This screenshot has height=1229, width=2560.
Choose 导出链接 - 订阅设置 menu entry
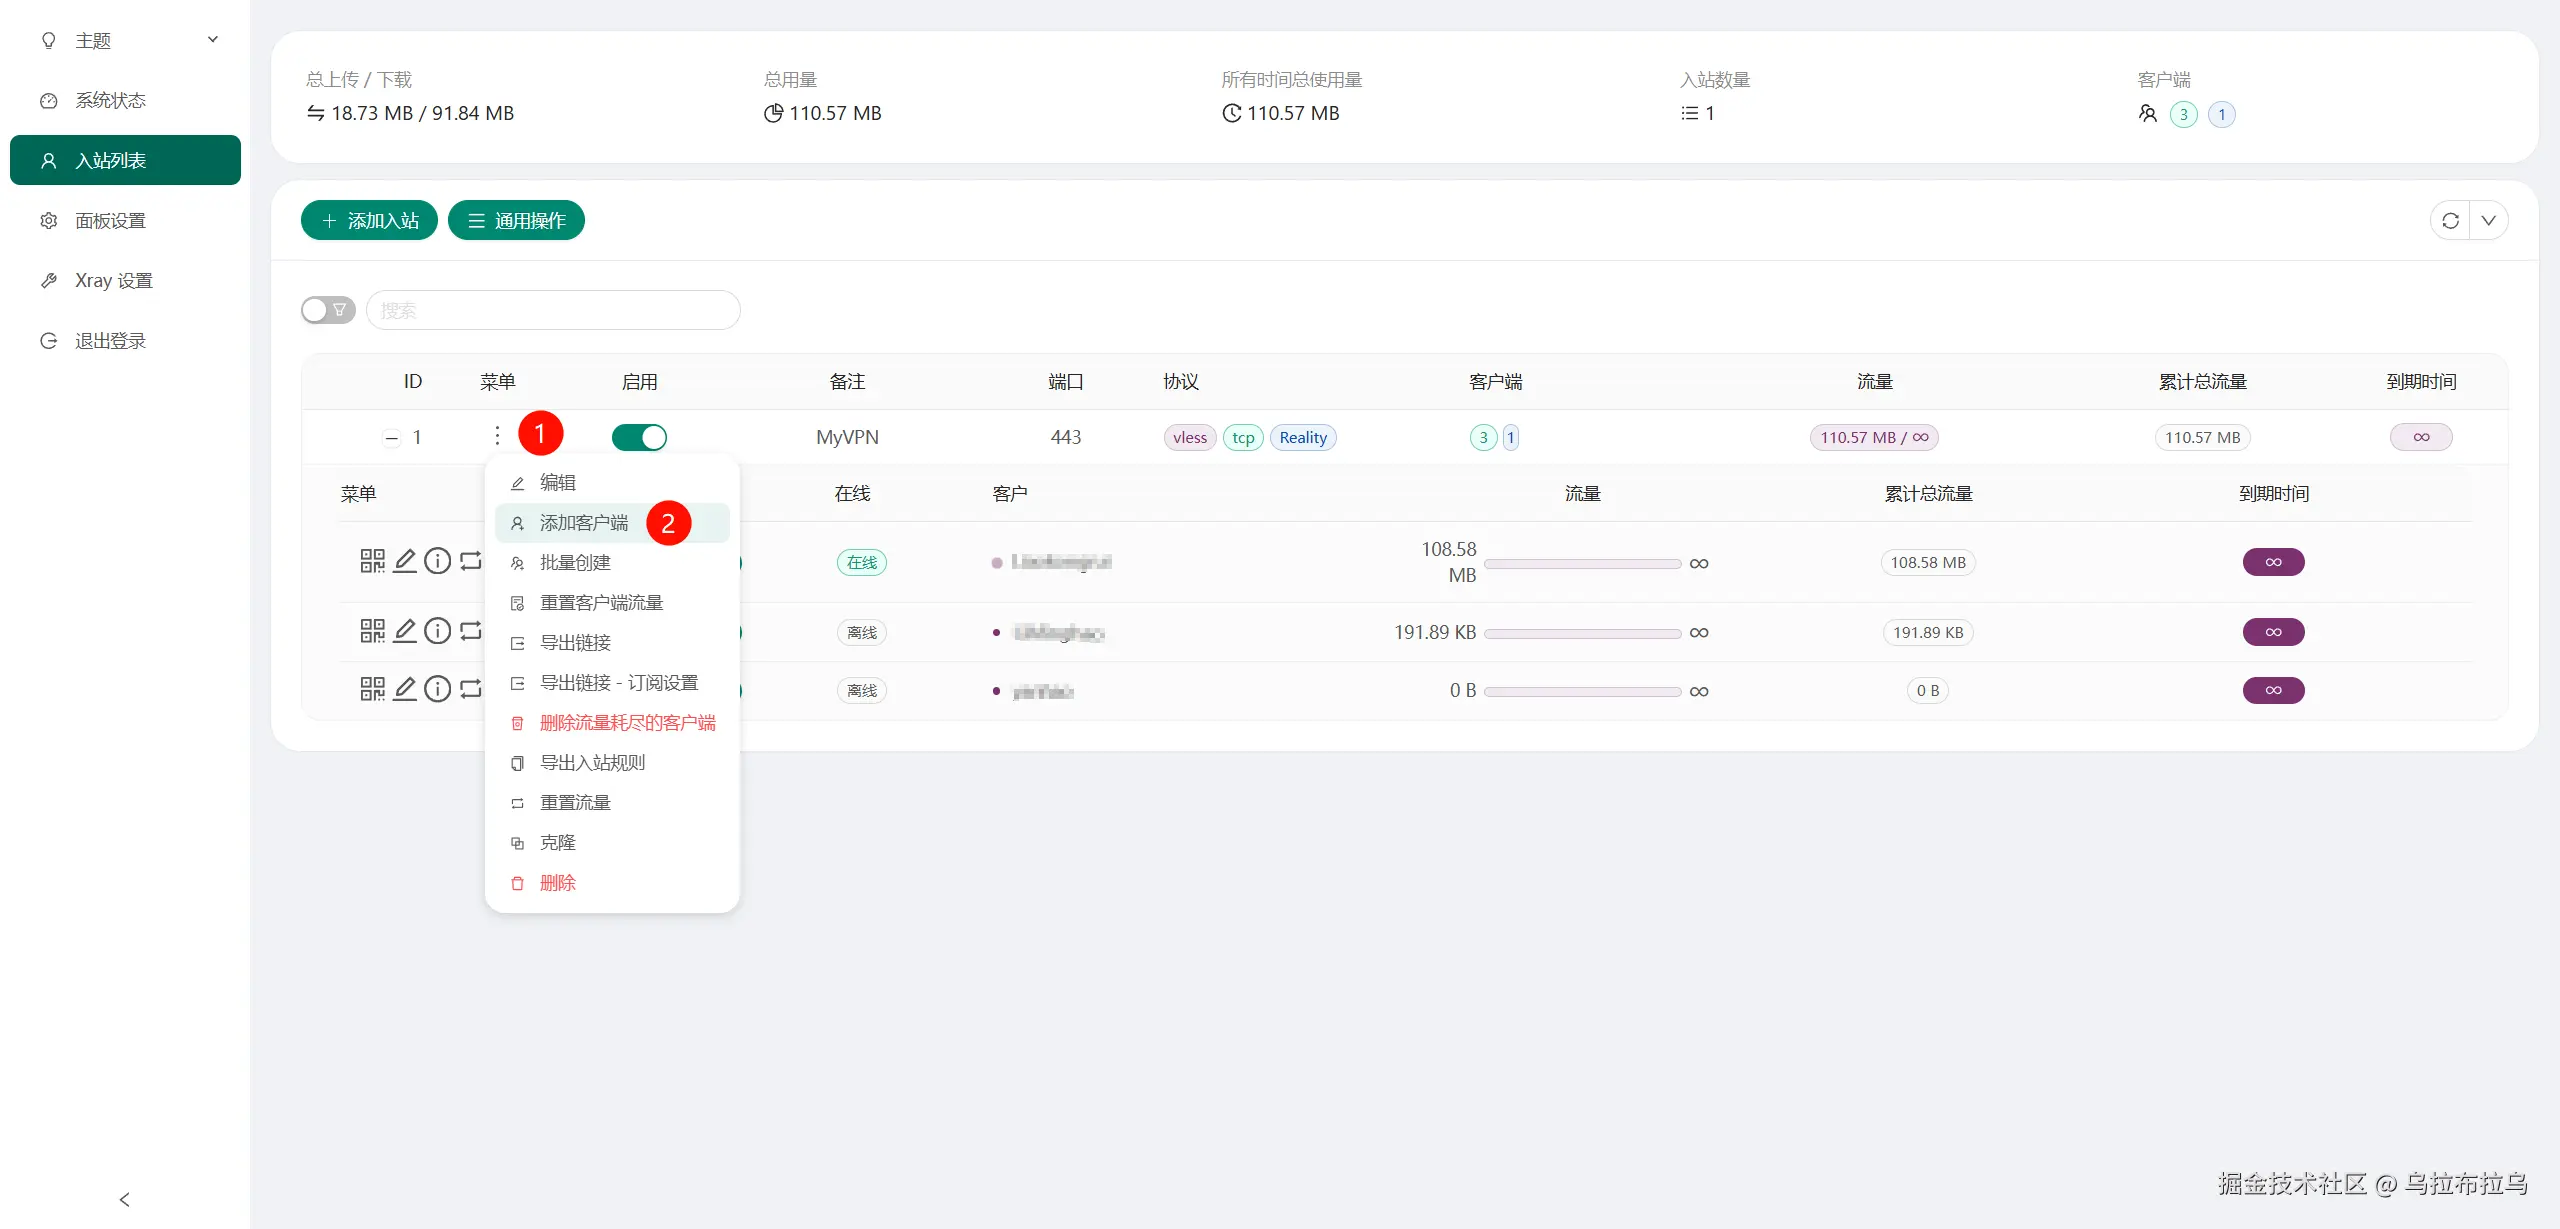pyautogui.click(x=618, y=683)
